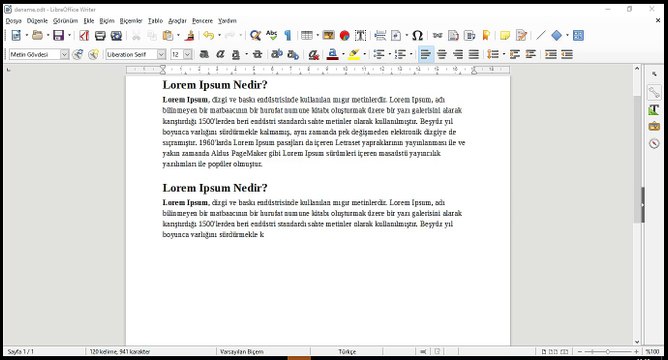The height and width of the screenshot is (360, 668).
Task: Expand the font color arrow
Action: point(343,54)
